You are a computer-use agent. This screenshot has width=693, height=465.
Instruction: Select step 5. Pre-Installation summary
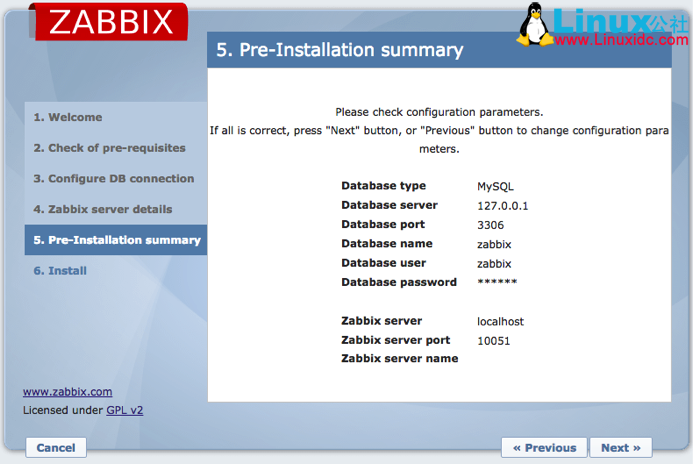click(116, 240)
